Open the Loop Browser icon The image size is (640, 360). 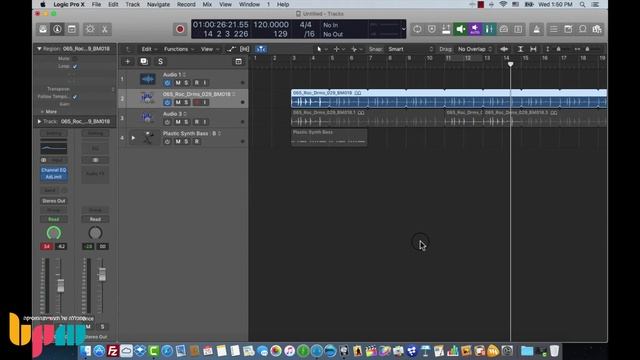[x=582, y=29]
